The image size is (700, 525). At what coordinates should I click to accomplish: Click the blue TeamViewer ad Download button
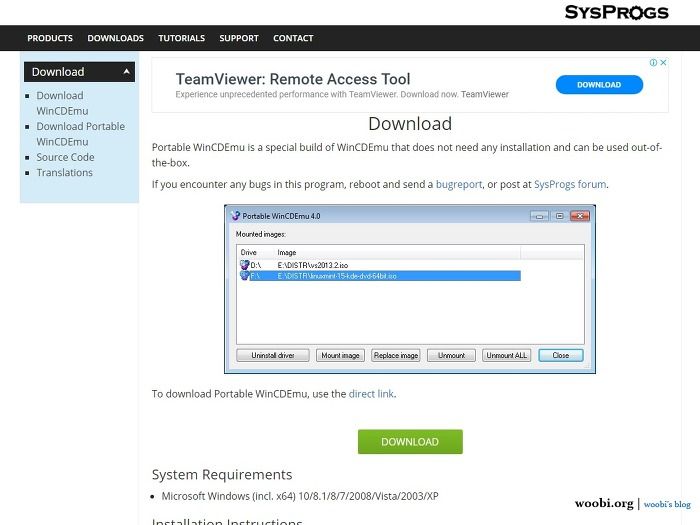[599, 85]
